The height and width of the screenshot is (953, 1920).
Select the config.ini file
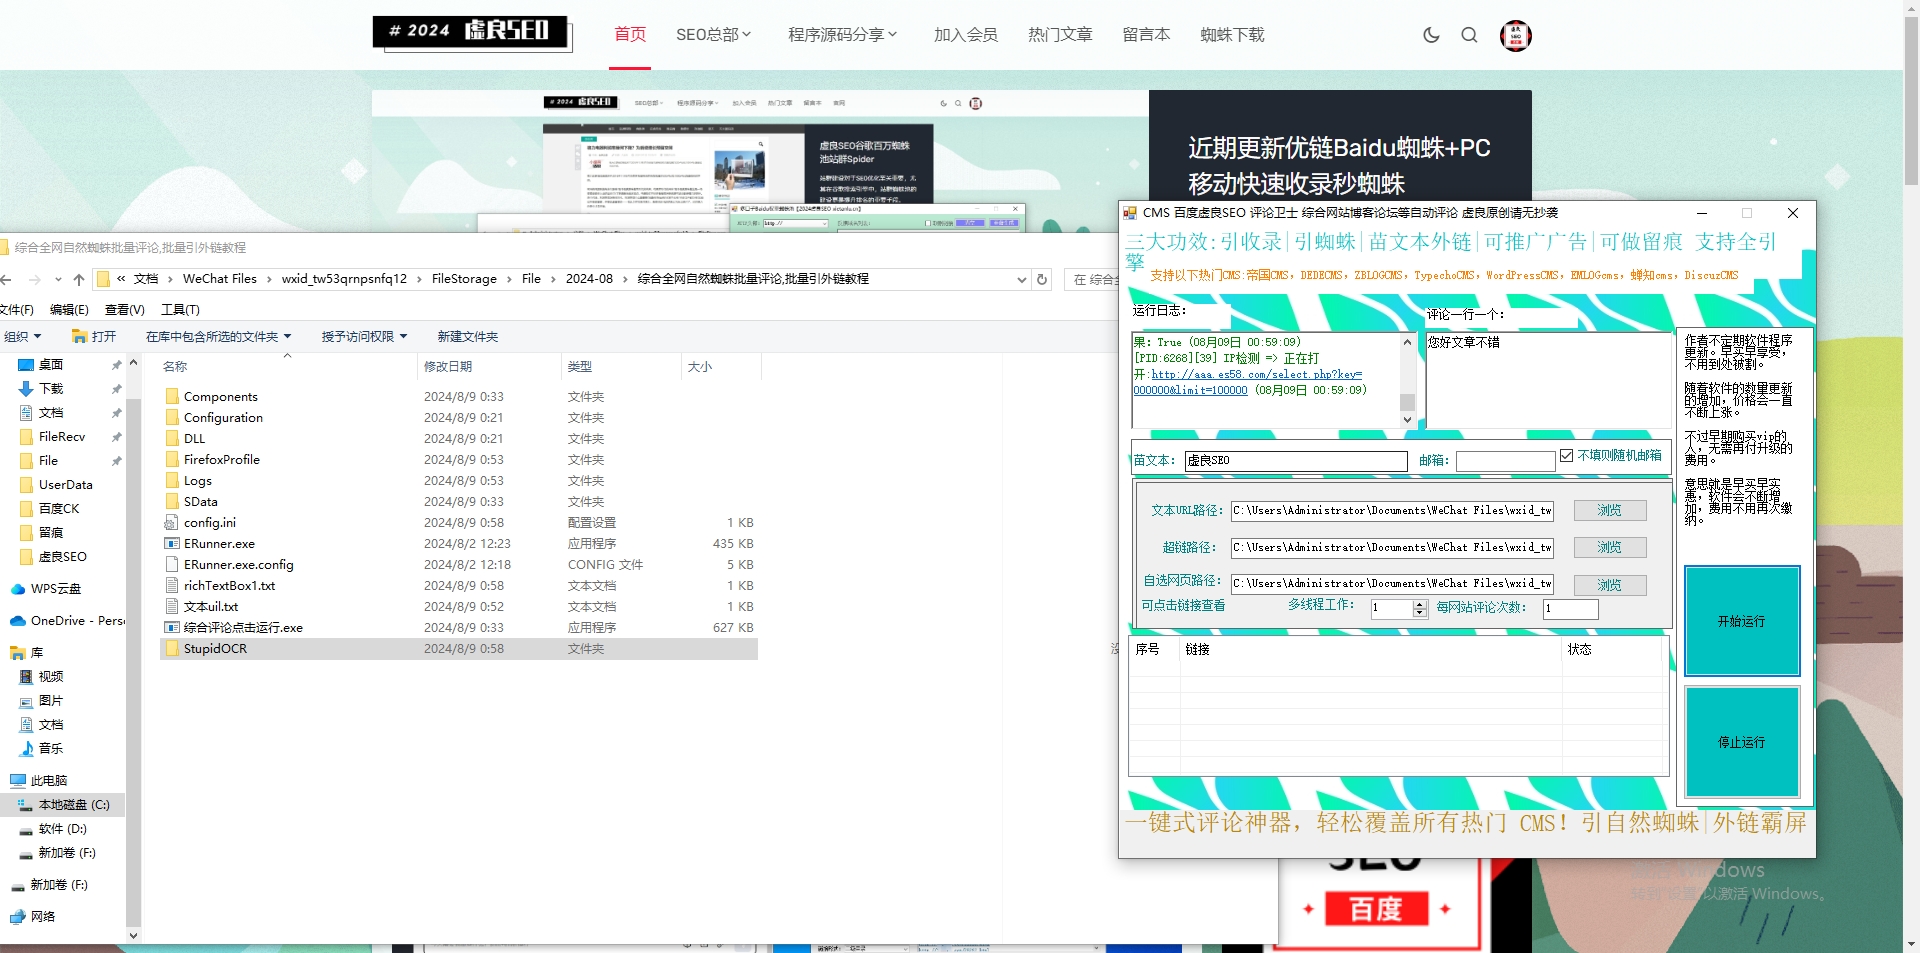click(x=209, y=523)
